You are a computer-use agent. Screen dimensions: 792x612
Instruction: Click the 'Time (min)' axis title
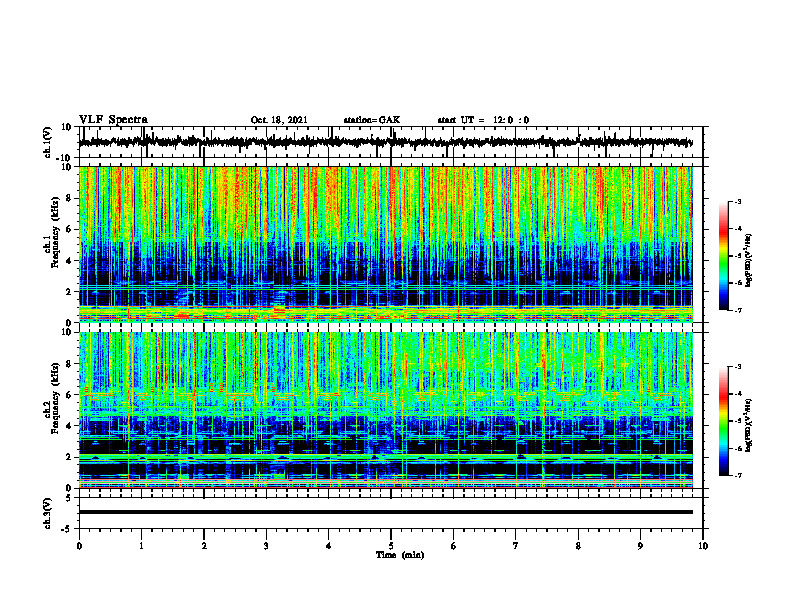[400, 555]
